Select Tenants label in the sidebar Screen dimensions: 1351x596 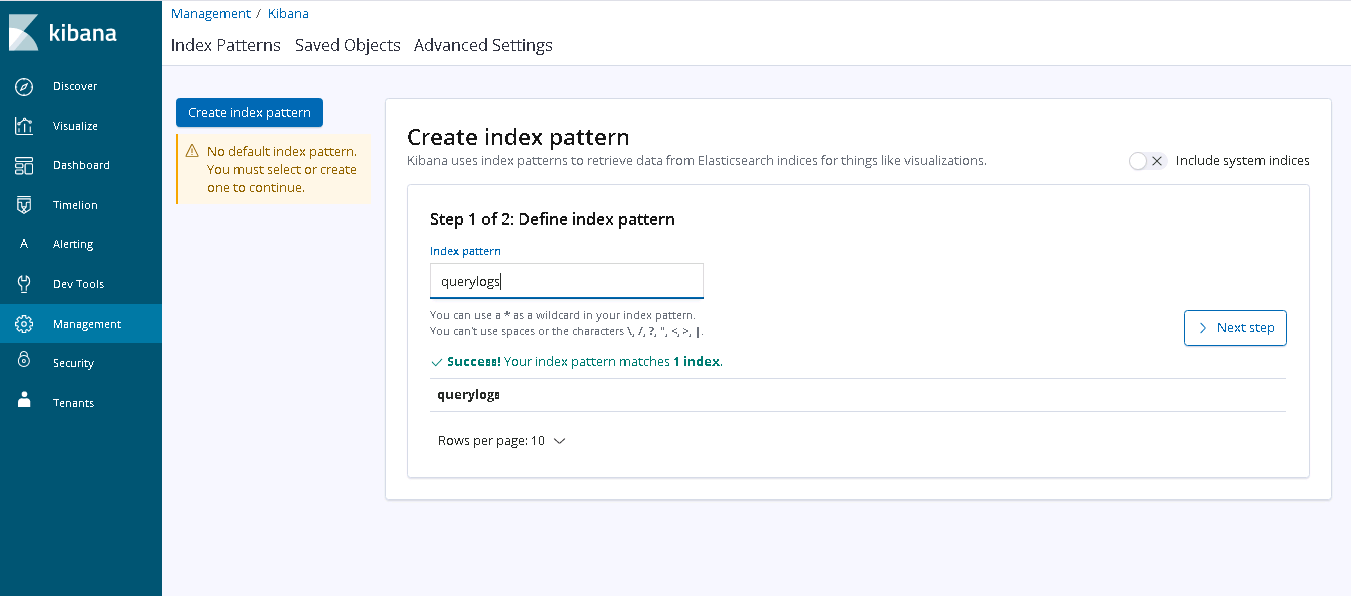[x=73, y=403]
